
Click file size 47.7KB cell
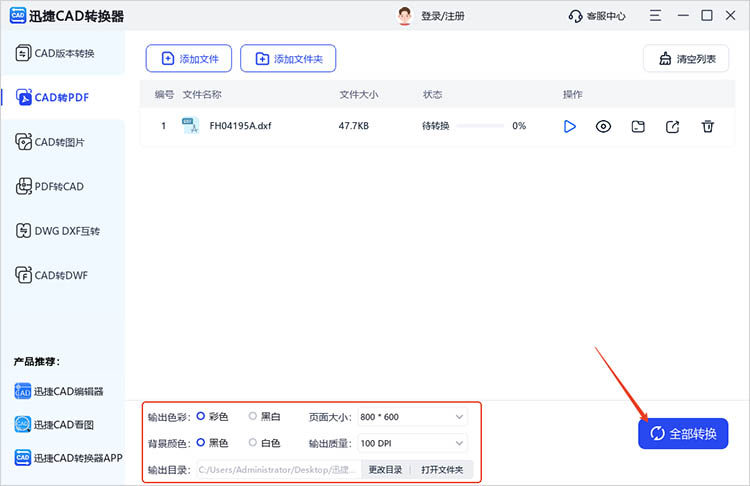[353, 126]
